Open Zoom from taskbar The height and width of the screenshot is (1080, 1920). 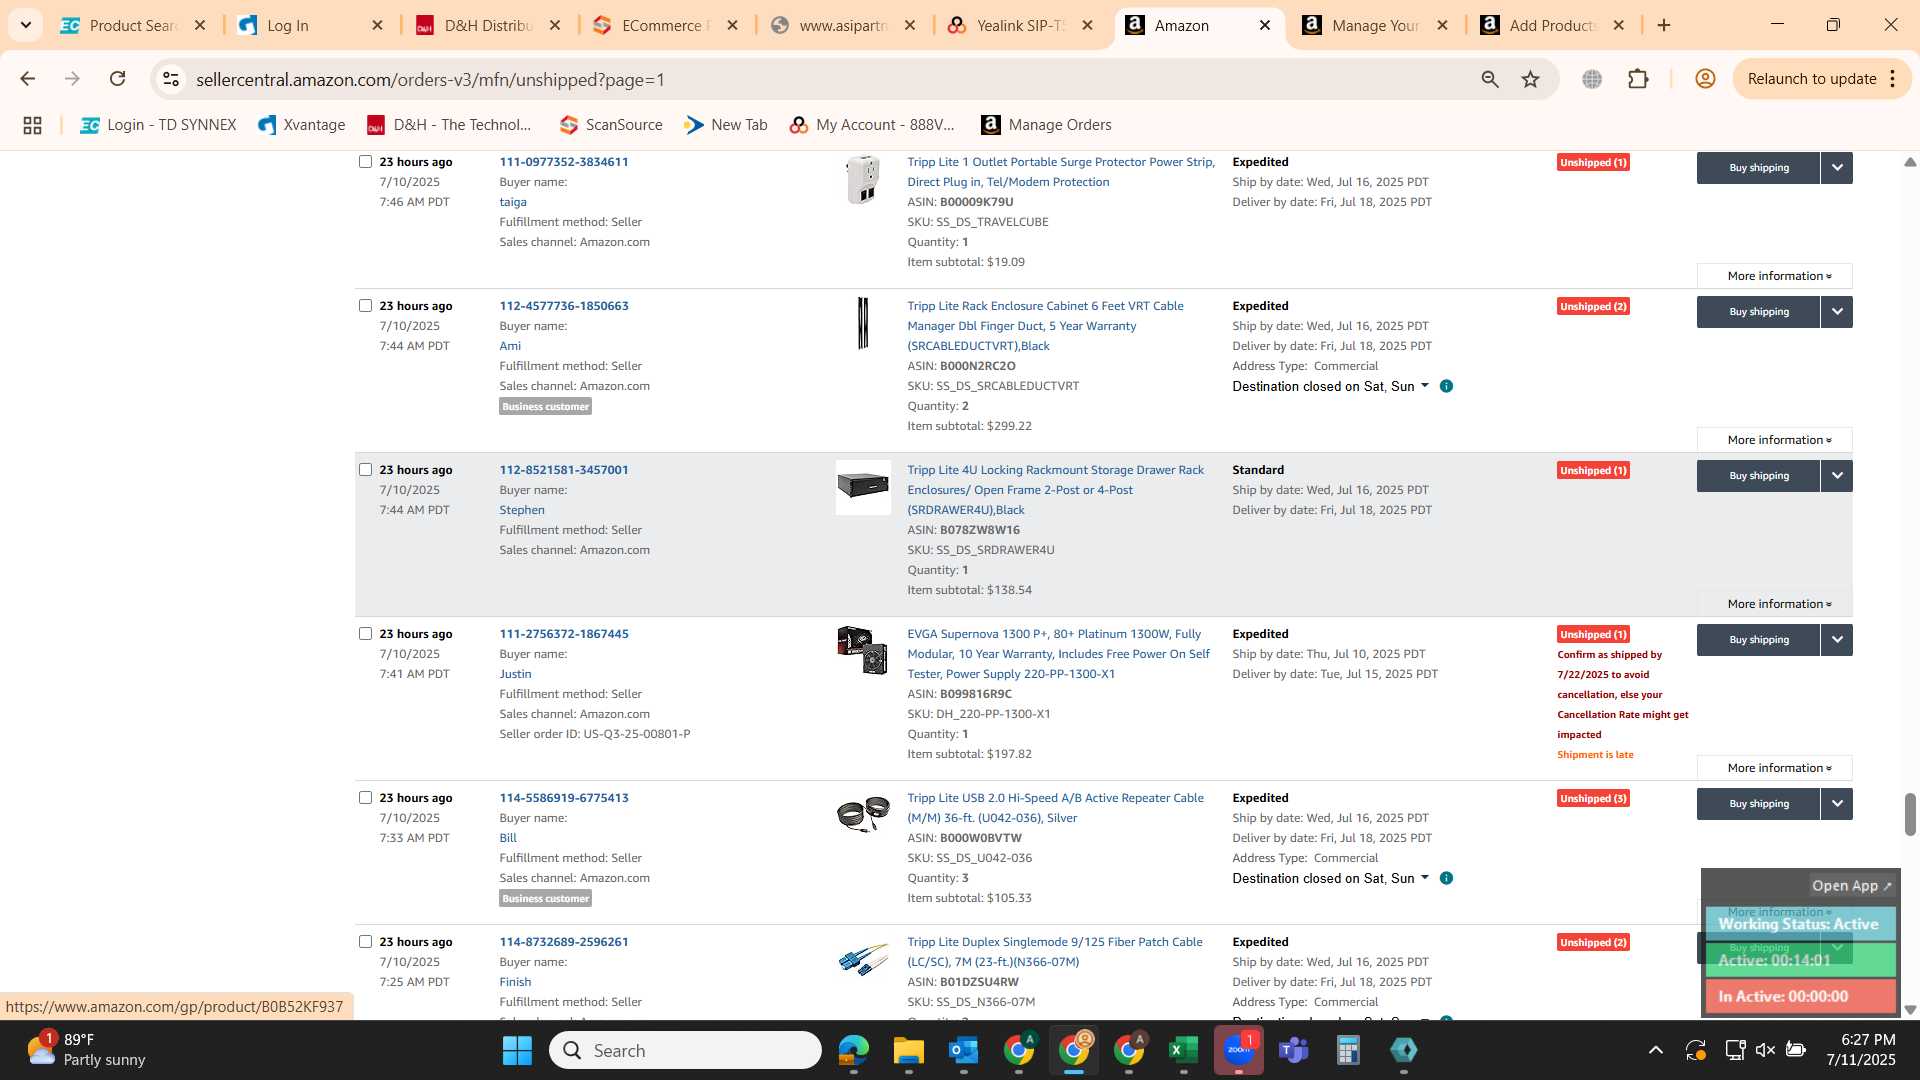(x=1238, y=1050)
